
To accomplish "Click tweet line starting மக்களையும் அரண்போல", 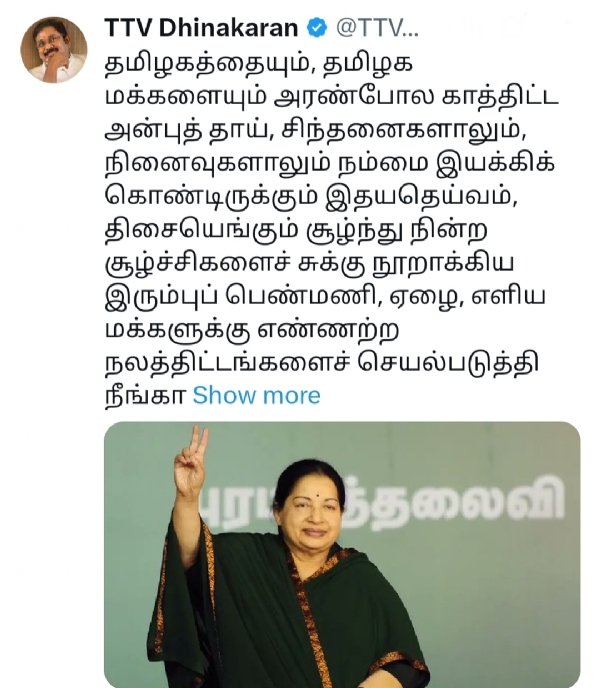I will point(332,97).
